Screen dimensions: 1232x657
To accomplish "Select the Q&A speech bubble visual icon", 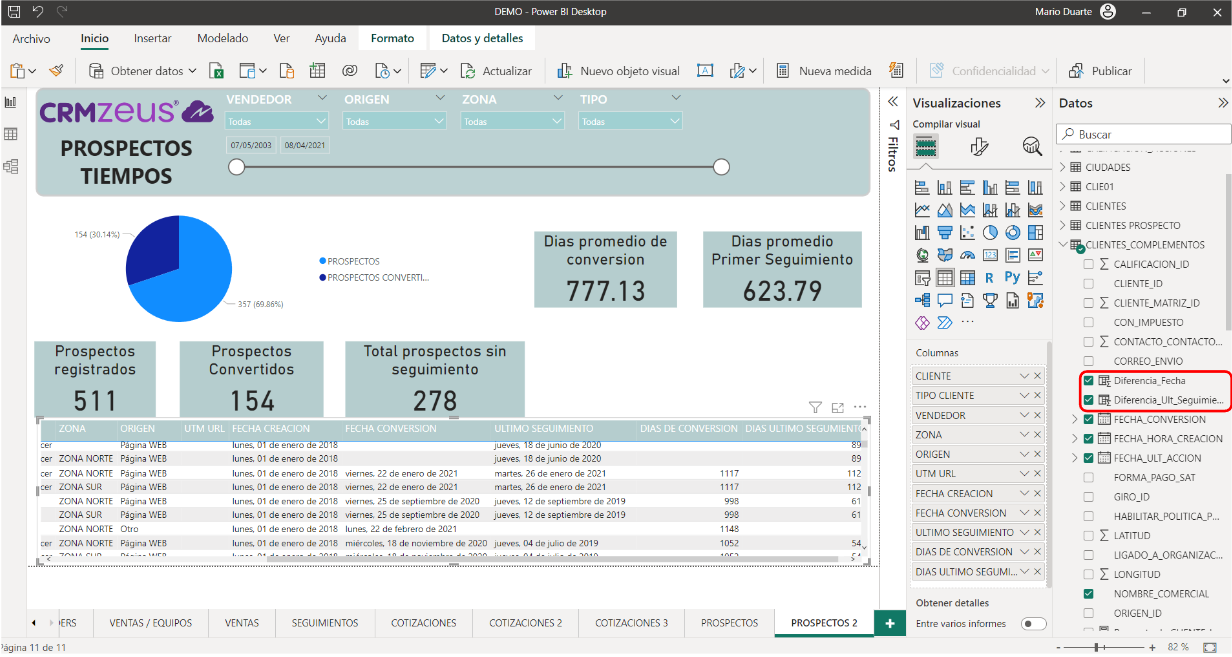I will [x=945, y=300].
